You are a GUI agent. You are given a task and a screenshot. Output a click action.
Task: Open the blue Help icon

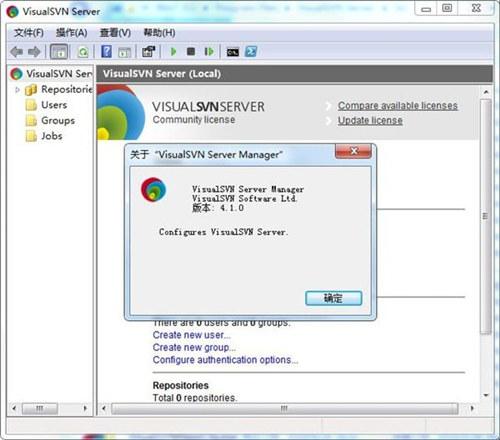click(106, 52)
